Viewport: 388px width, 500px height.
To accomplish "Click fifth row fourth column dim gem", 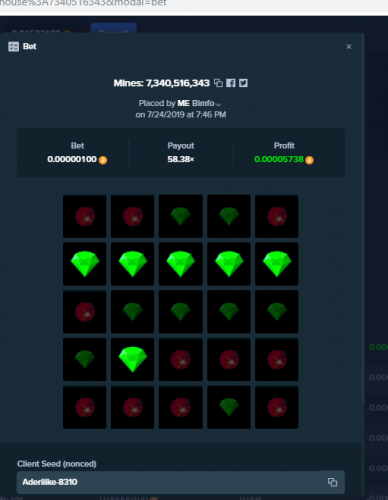I will (229, 407).
